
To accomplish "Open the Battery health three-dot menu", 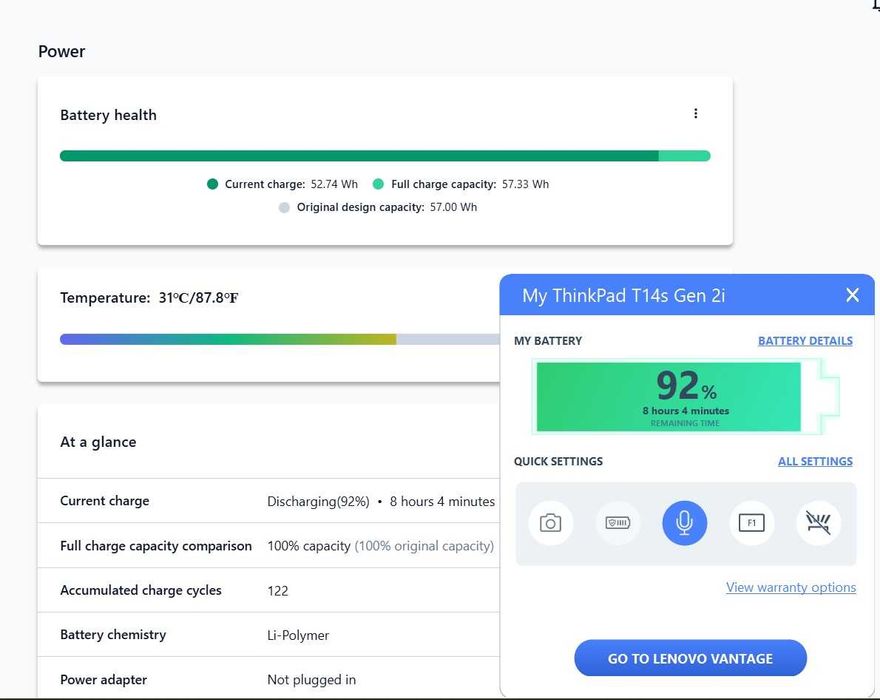I will click(x=695, y=113).
